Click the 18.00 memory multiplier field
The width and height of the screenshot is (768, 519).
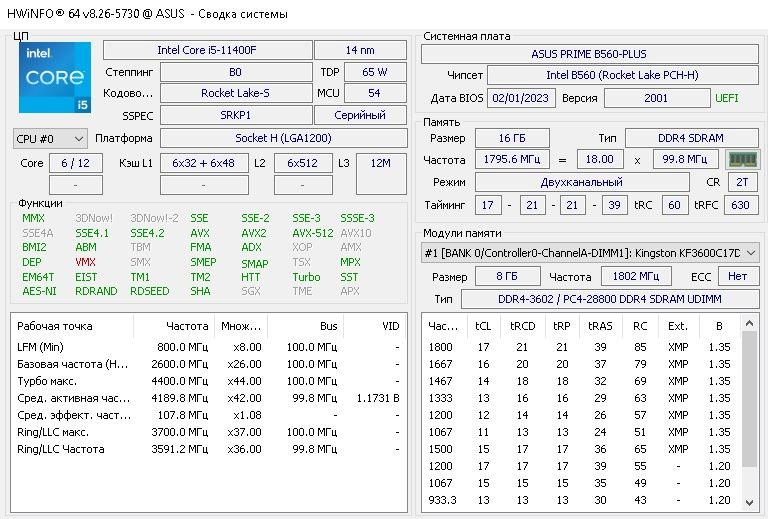point(600,159)
